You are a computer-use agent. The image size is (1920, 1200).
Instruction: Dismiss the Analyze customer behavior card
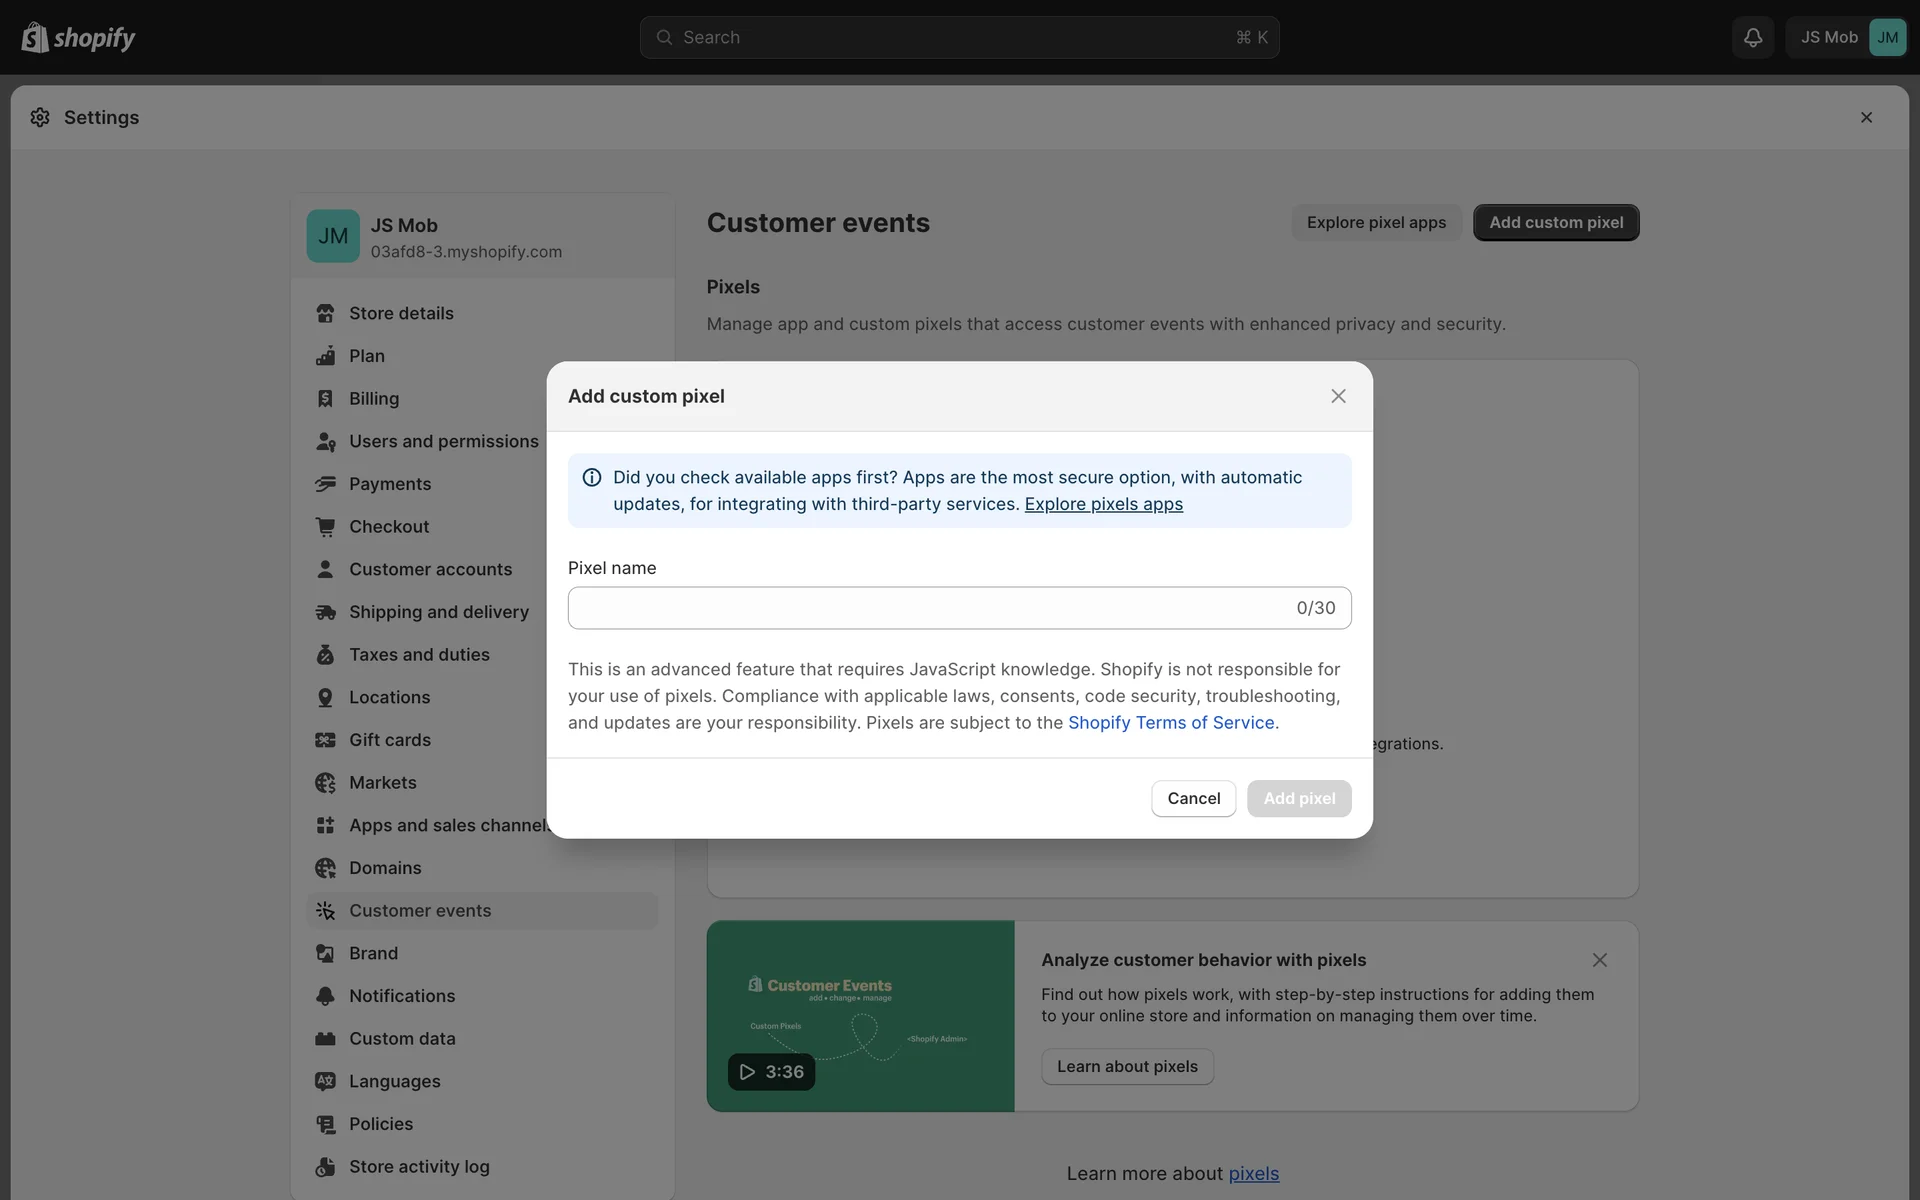coord(1599,960)
